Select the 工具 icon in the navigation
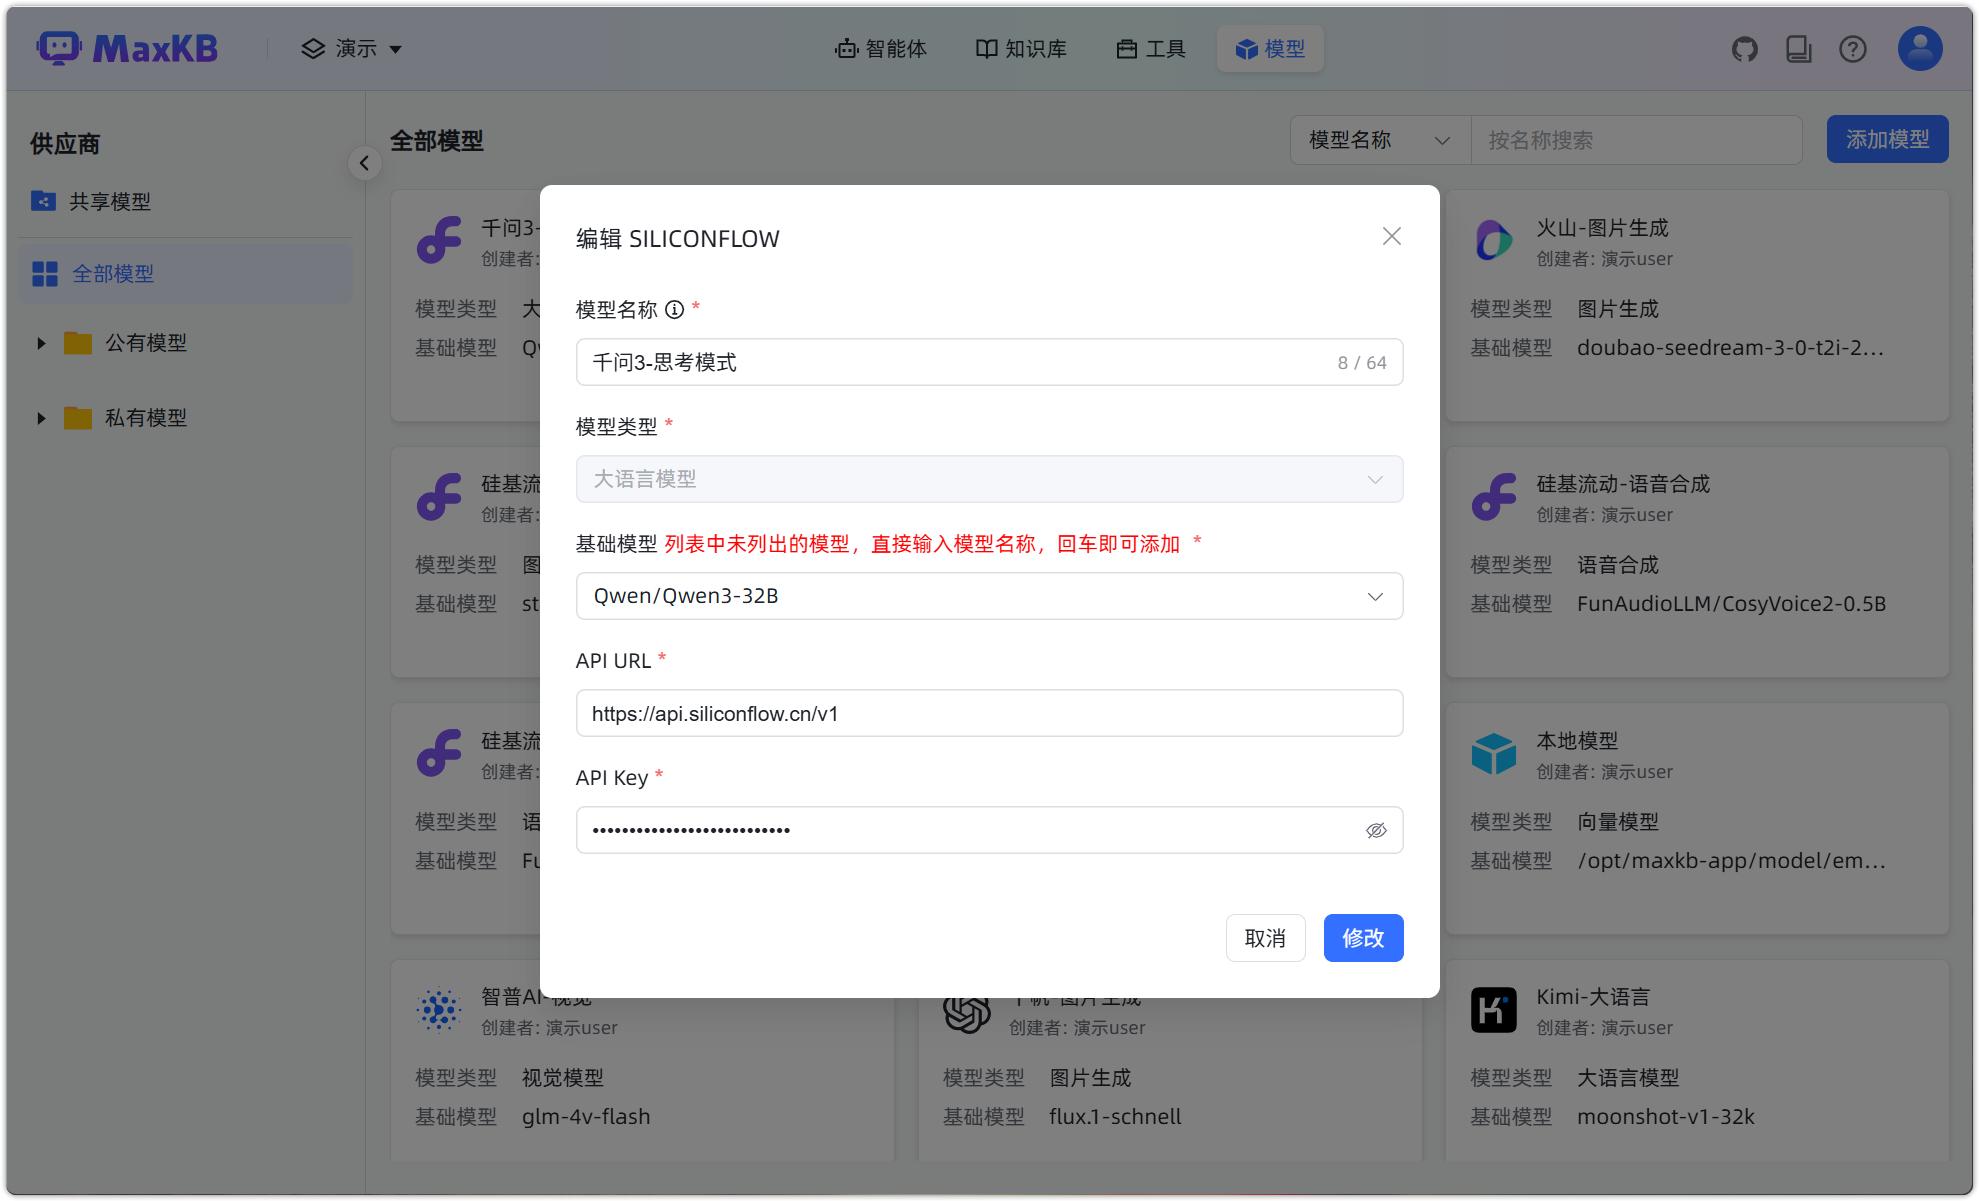 click(1149, 48)
